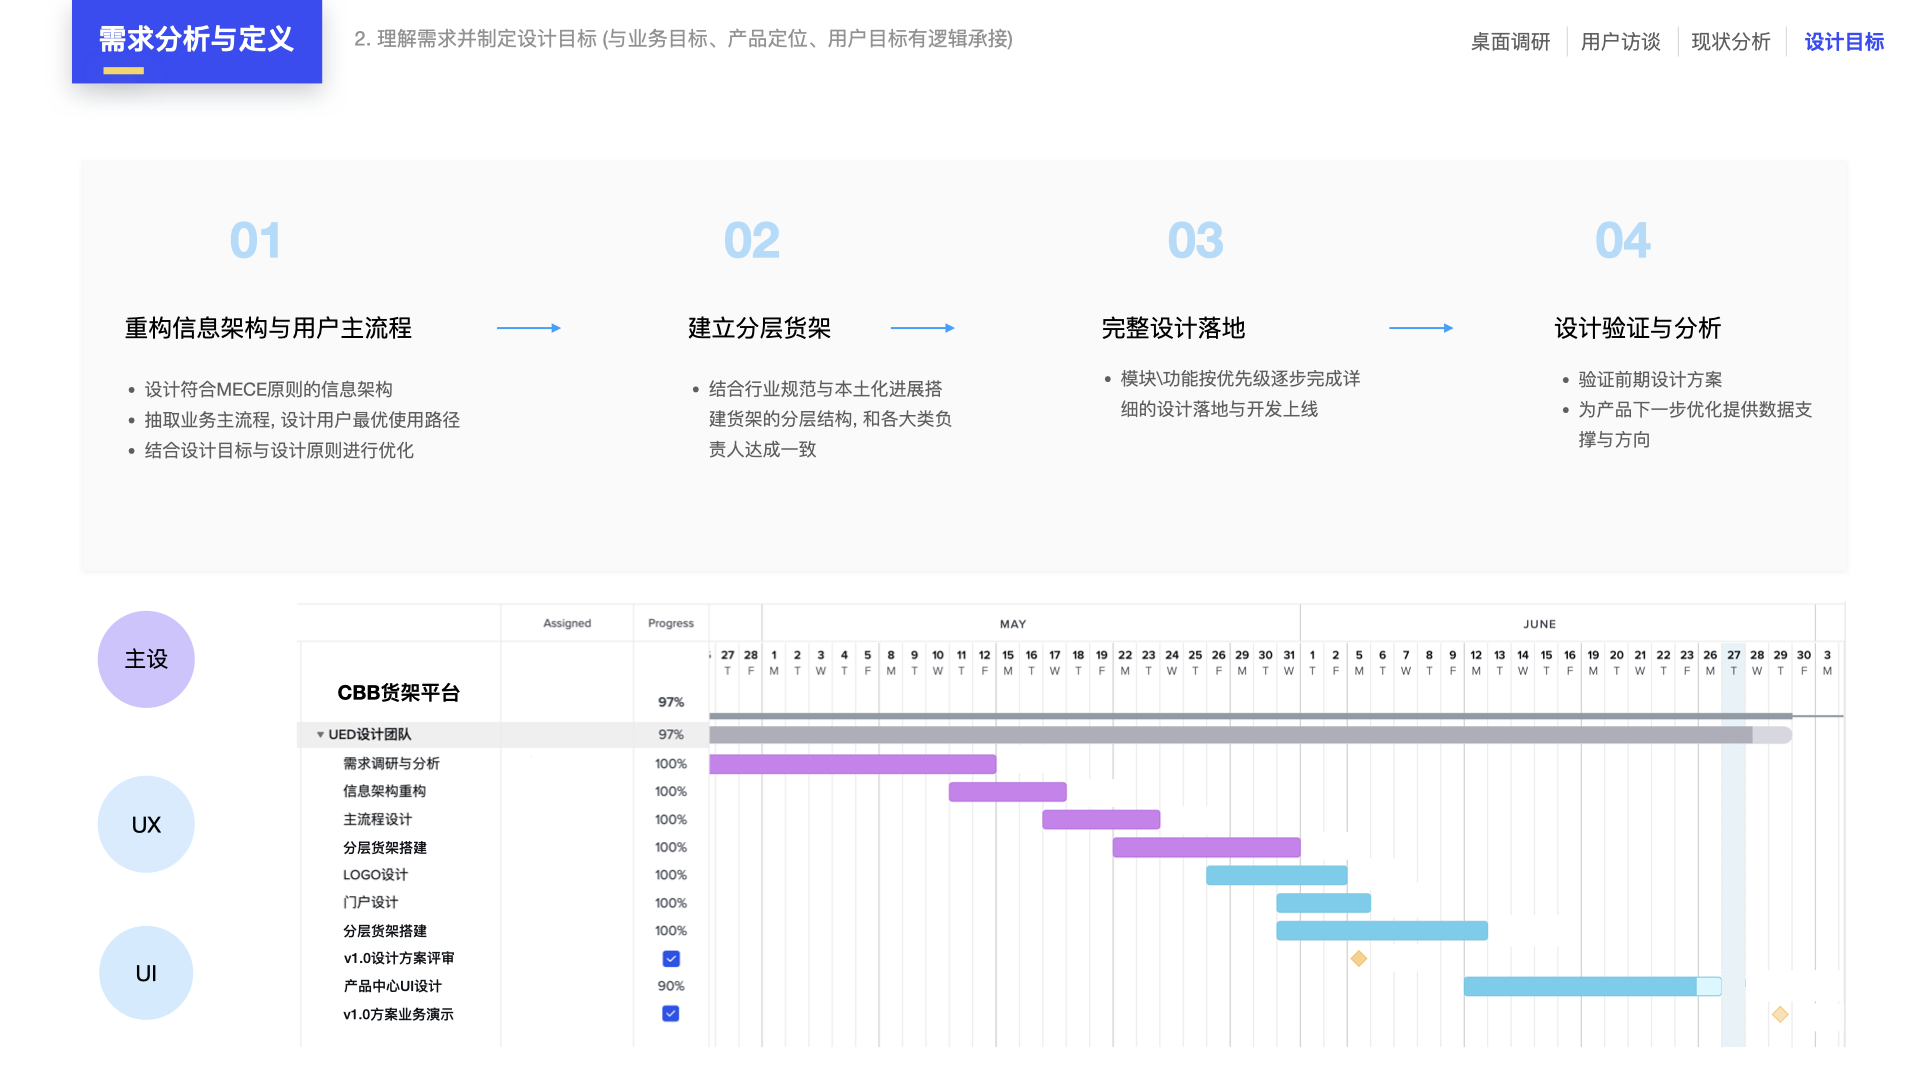Collapse the UED设计团队 group triangle
The image size is (1920, 1080).
320,735
